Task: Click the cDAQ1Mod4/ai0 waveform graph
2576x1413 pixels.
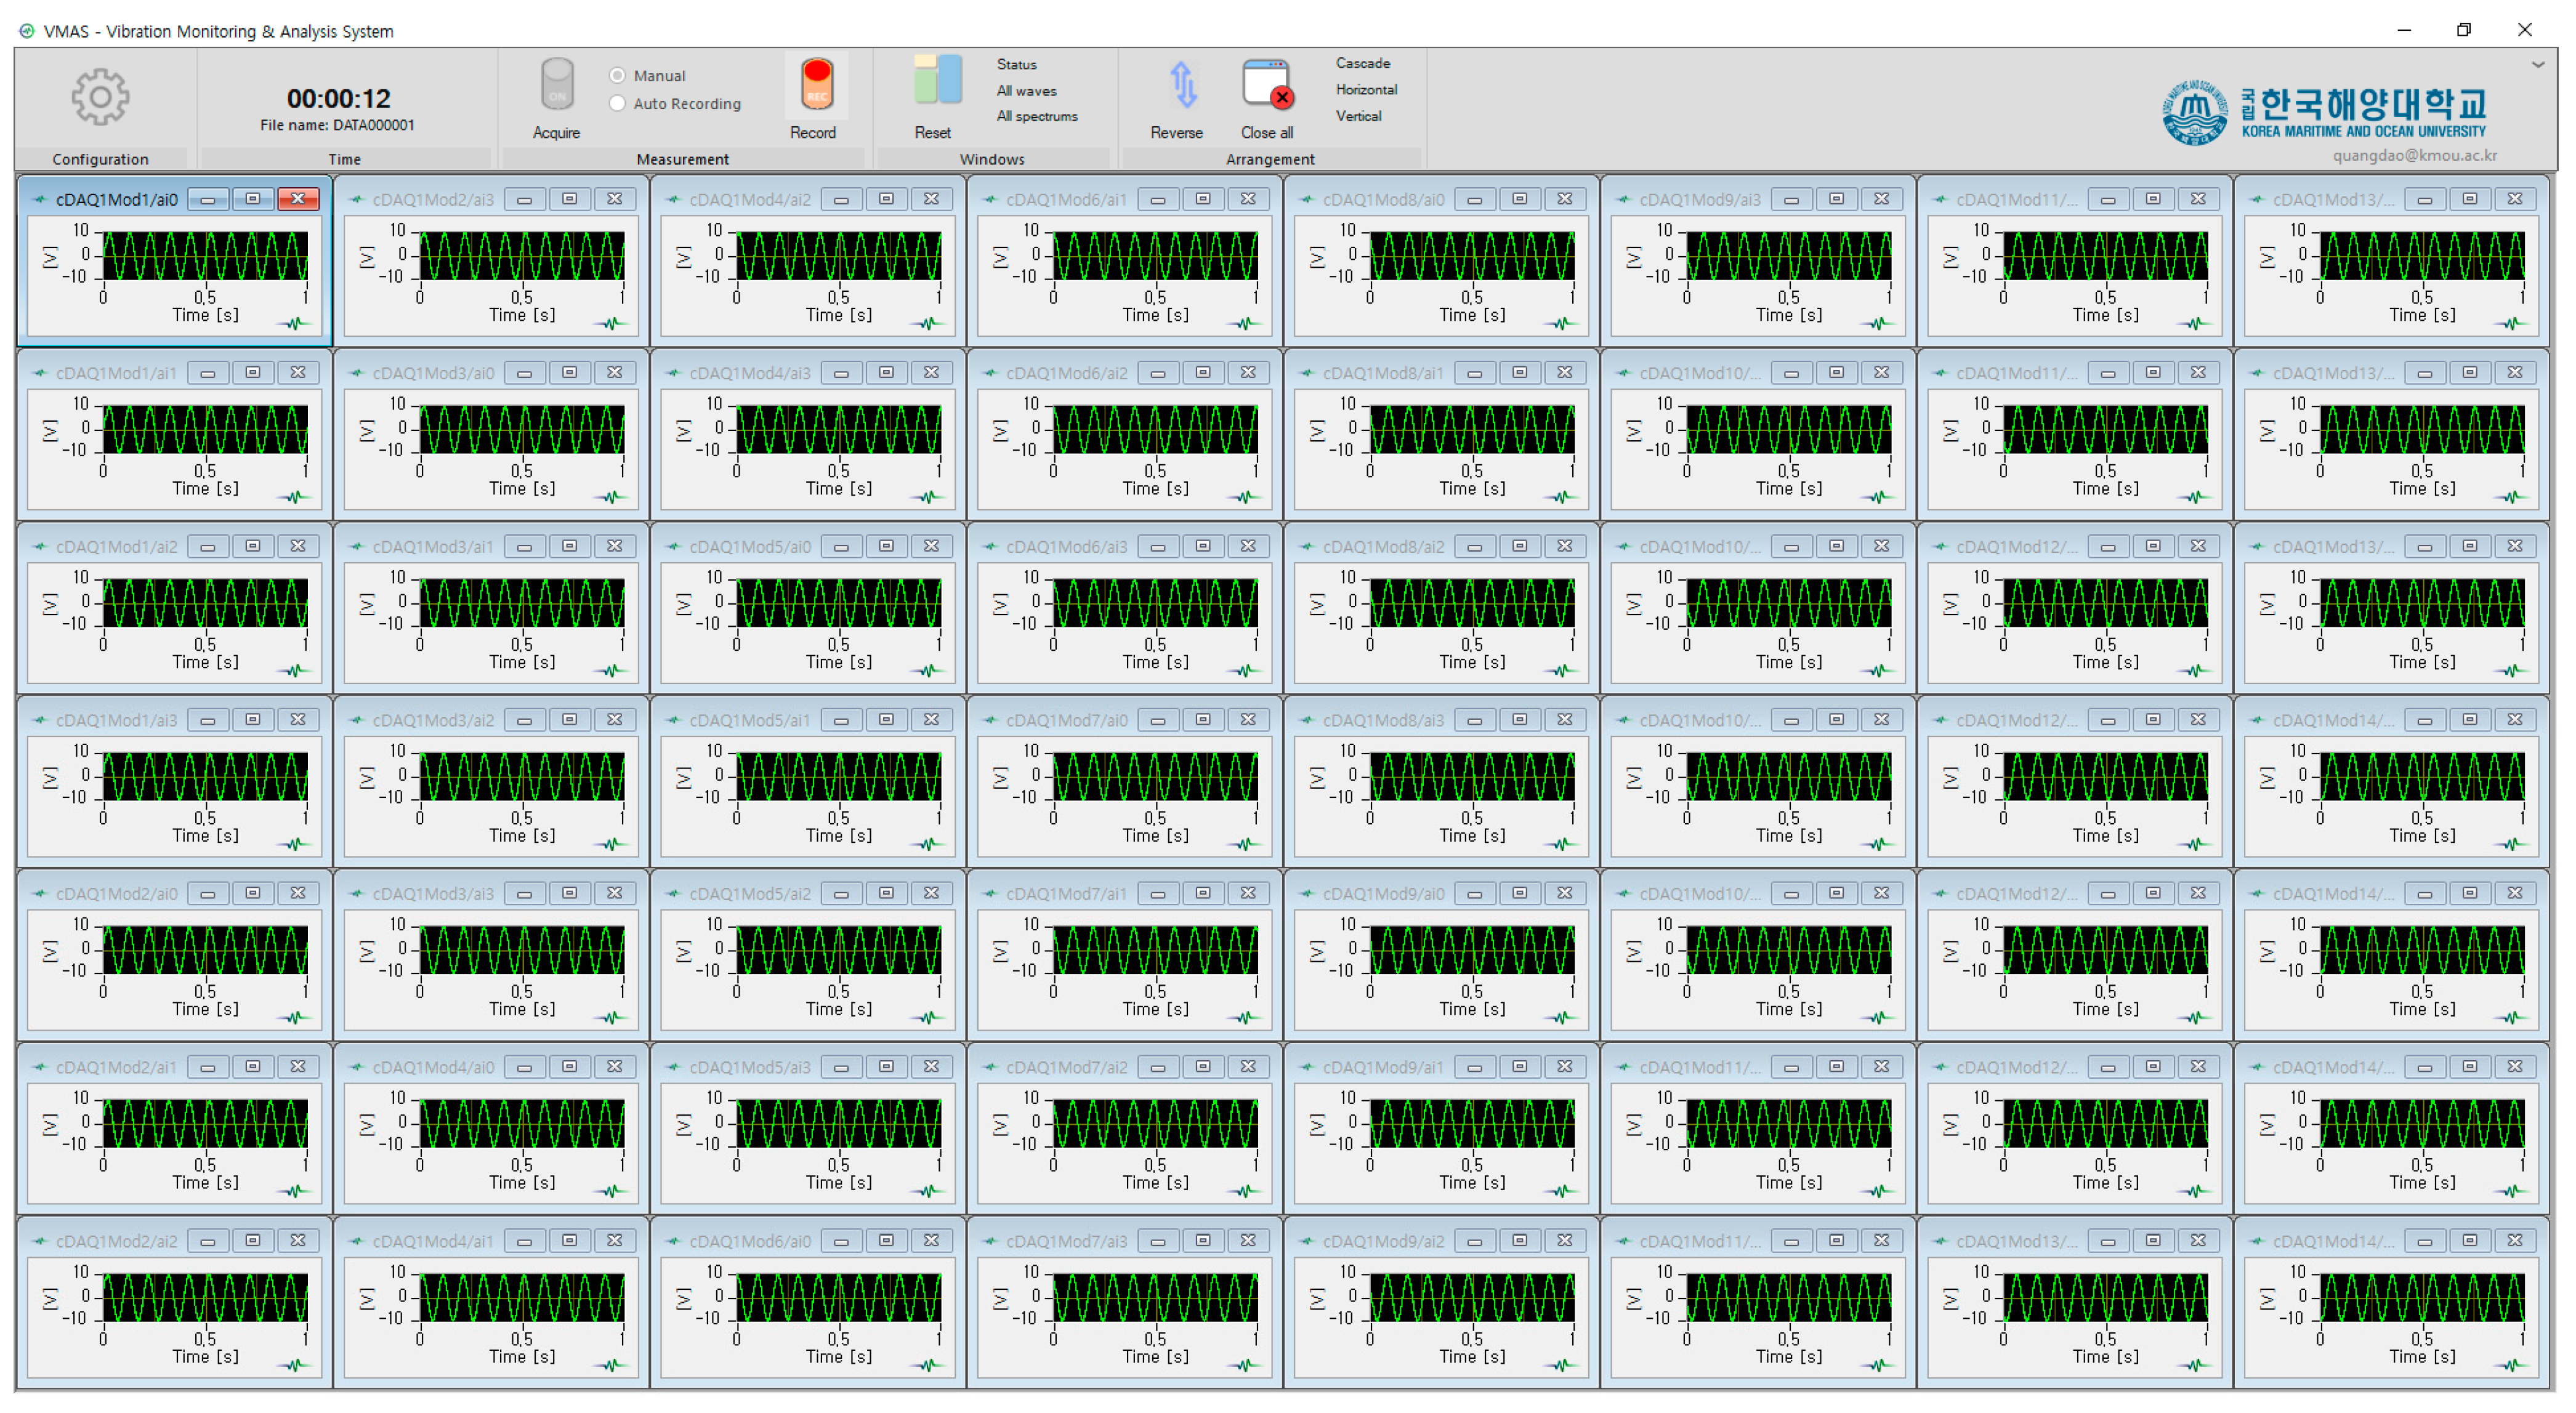Action: tap(522, 1123)
